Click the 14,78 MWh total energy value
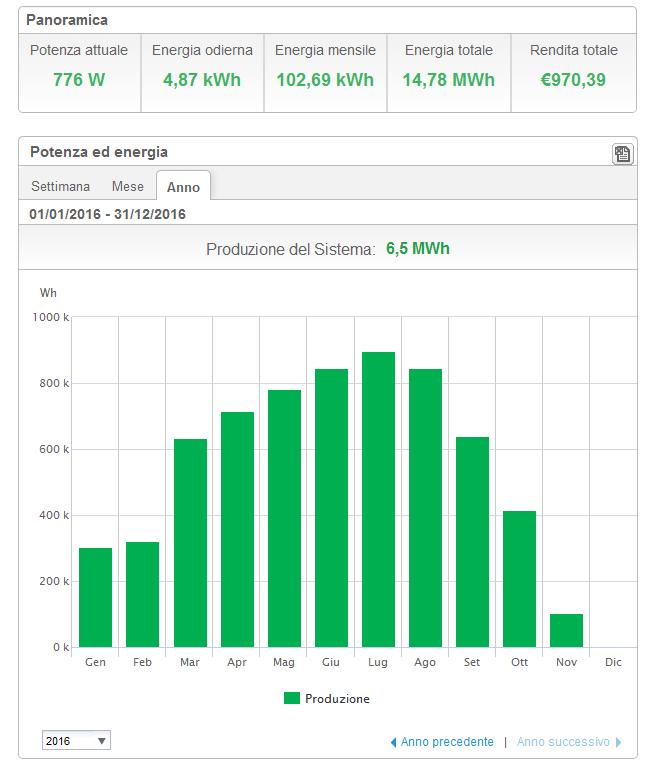Viewport: 656px width, 769px height. (x=449, y=79)
